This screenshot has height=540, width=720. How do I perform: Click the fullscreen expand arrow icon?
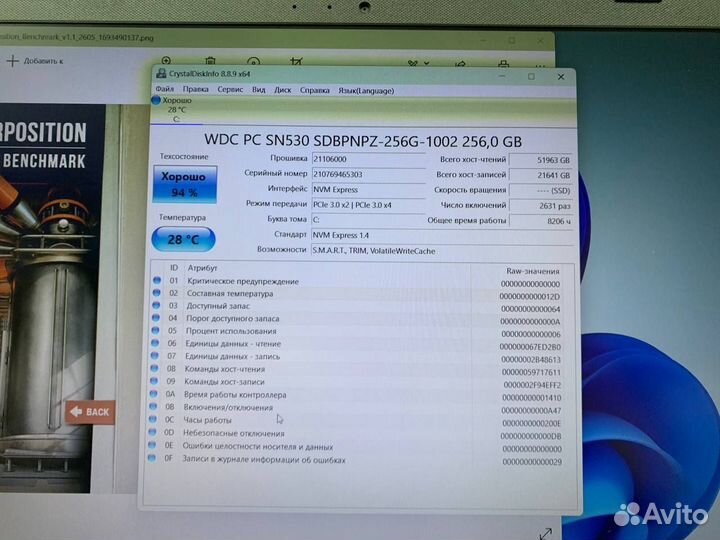point(546,534)
